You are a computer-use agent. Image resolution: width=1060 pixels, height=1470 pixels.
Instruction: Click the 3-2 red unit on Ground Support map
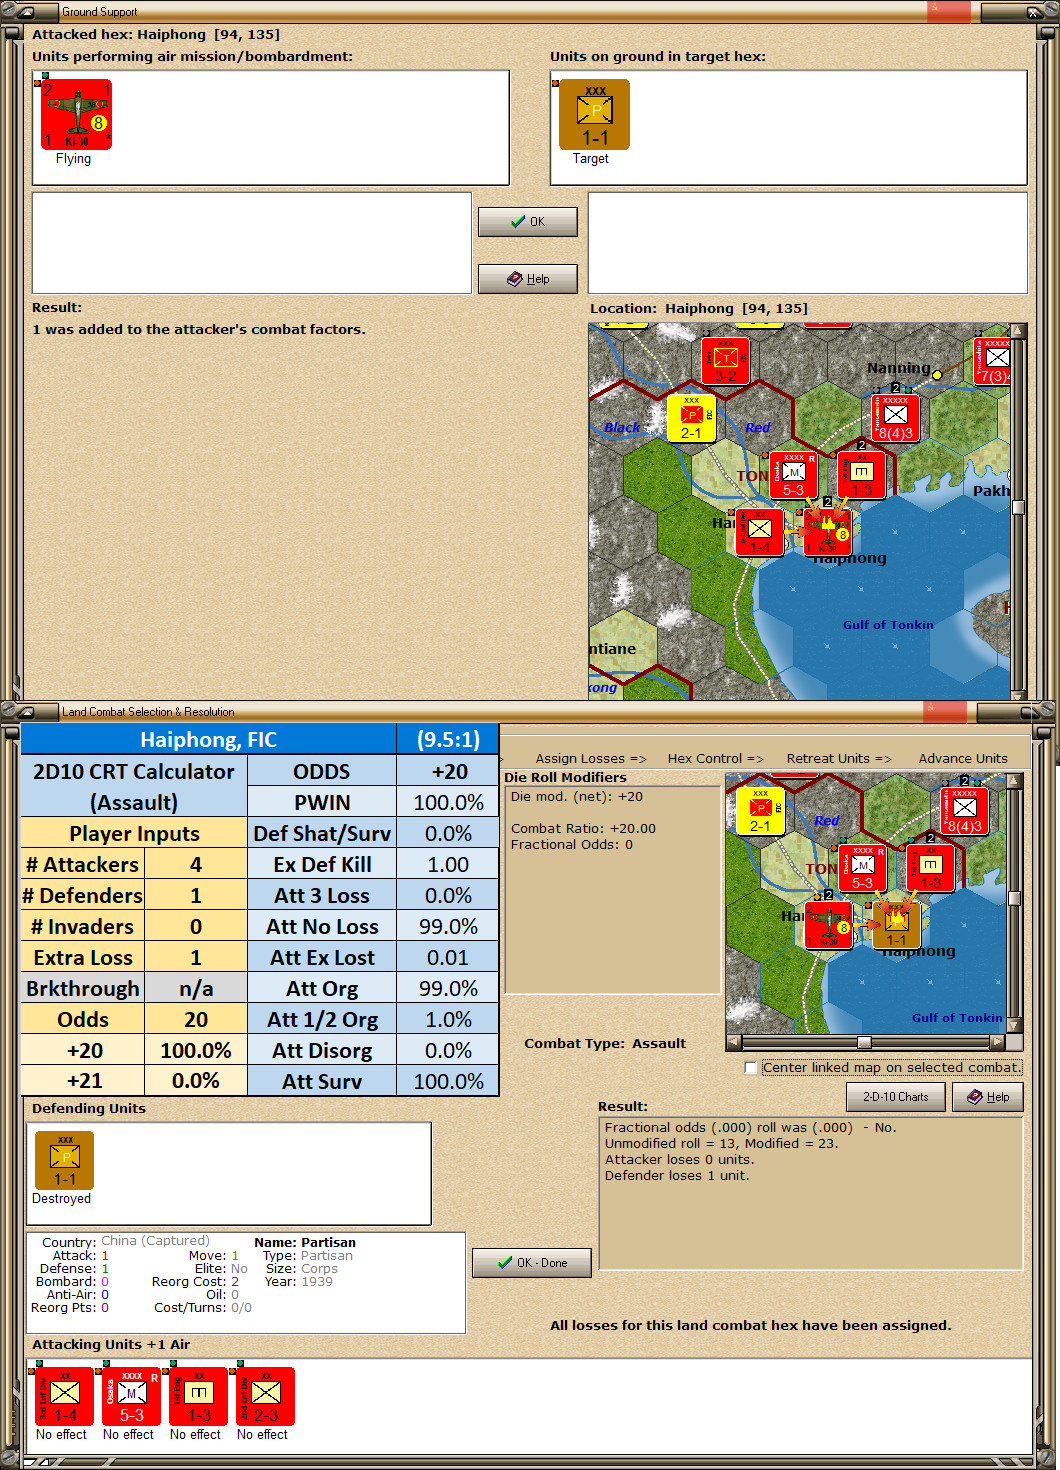(725, 361)
